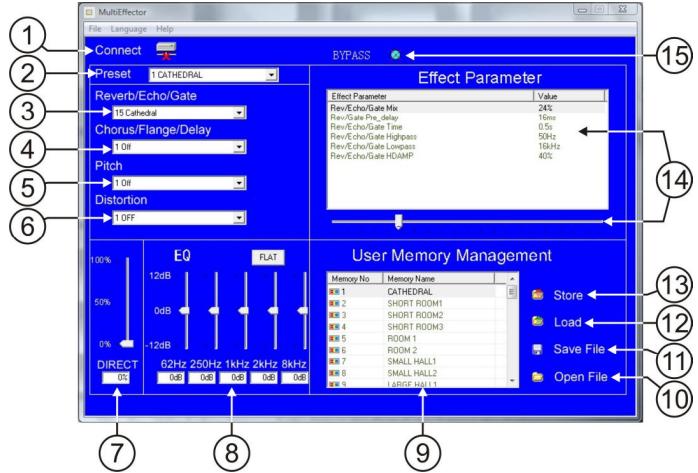Click memory icon for row 5
The height and width of the screenshot is (473, 698).
coord(334,338)
